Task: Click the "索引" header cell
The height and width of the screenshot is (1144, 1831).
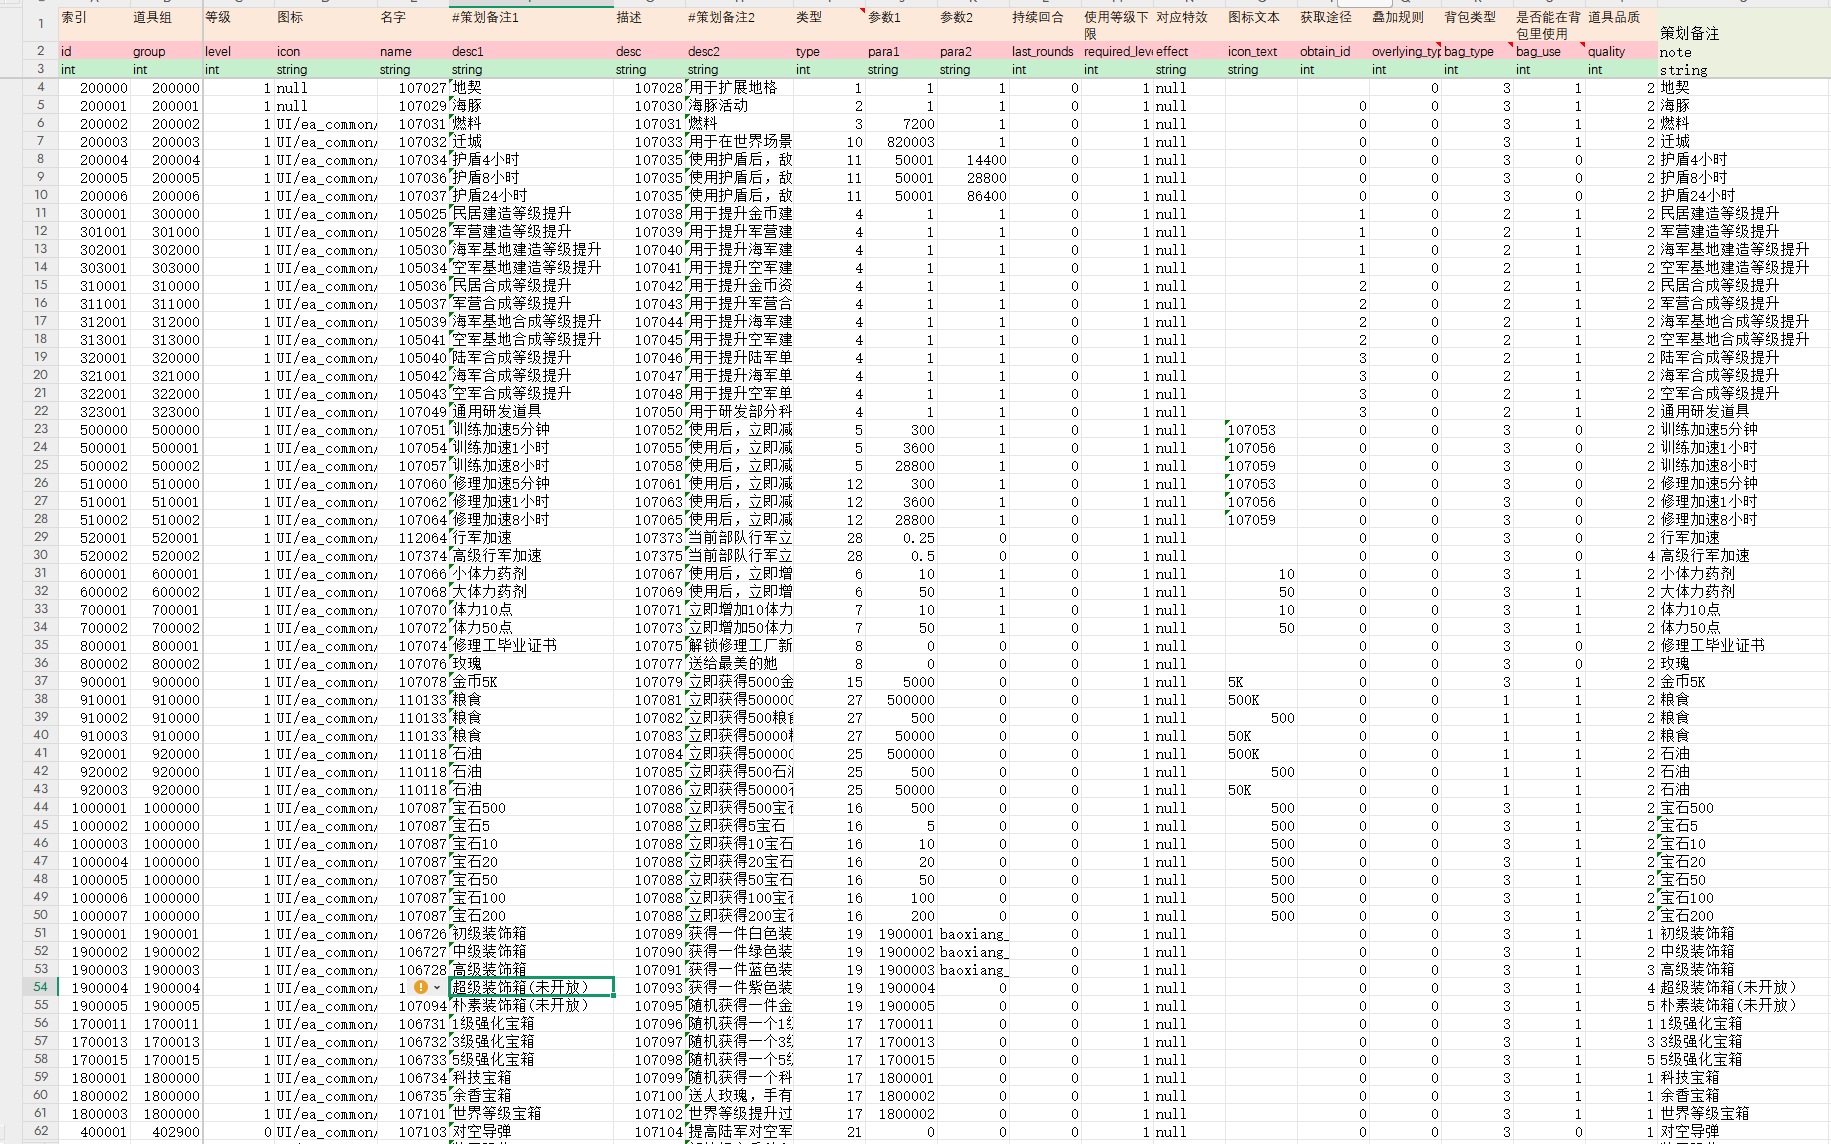Action: (94, 18)
